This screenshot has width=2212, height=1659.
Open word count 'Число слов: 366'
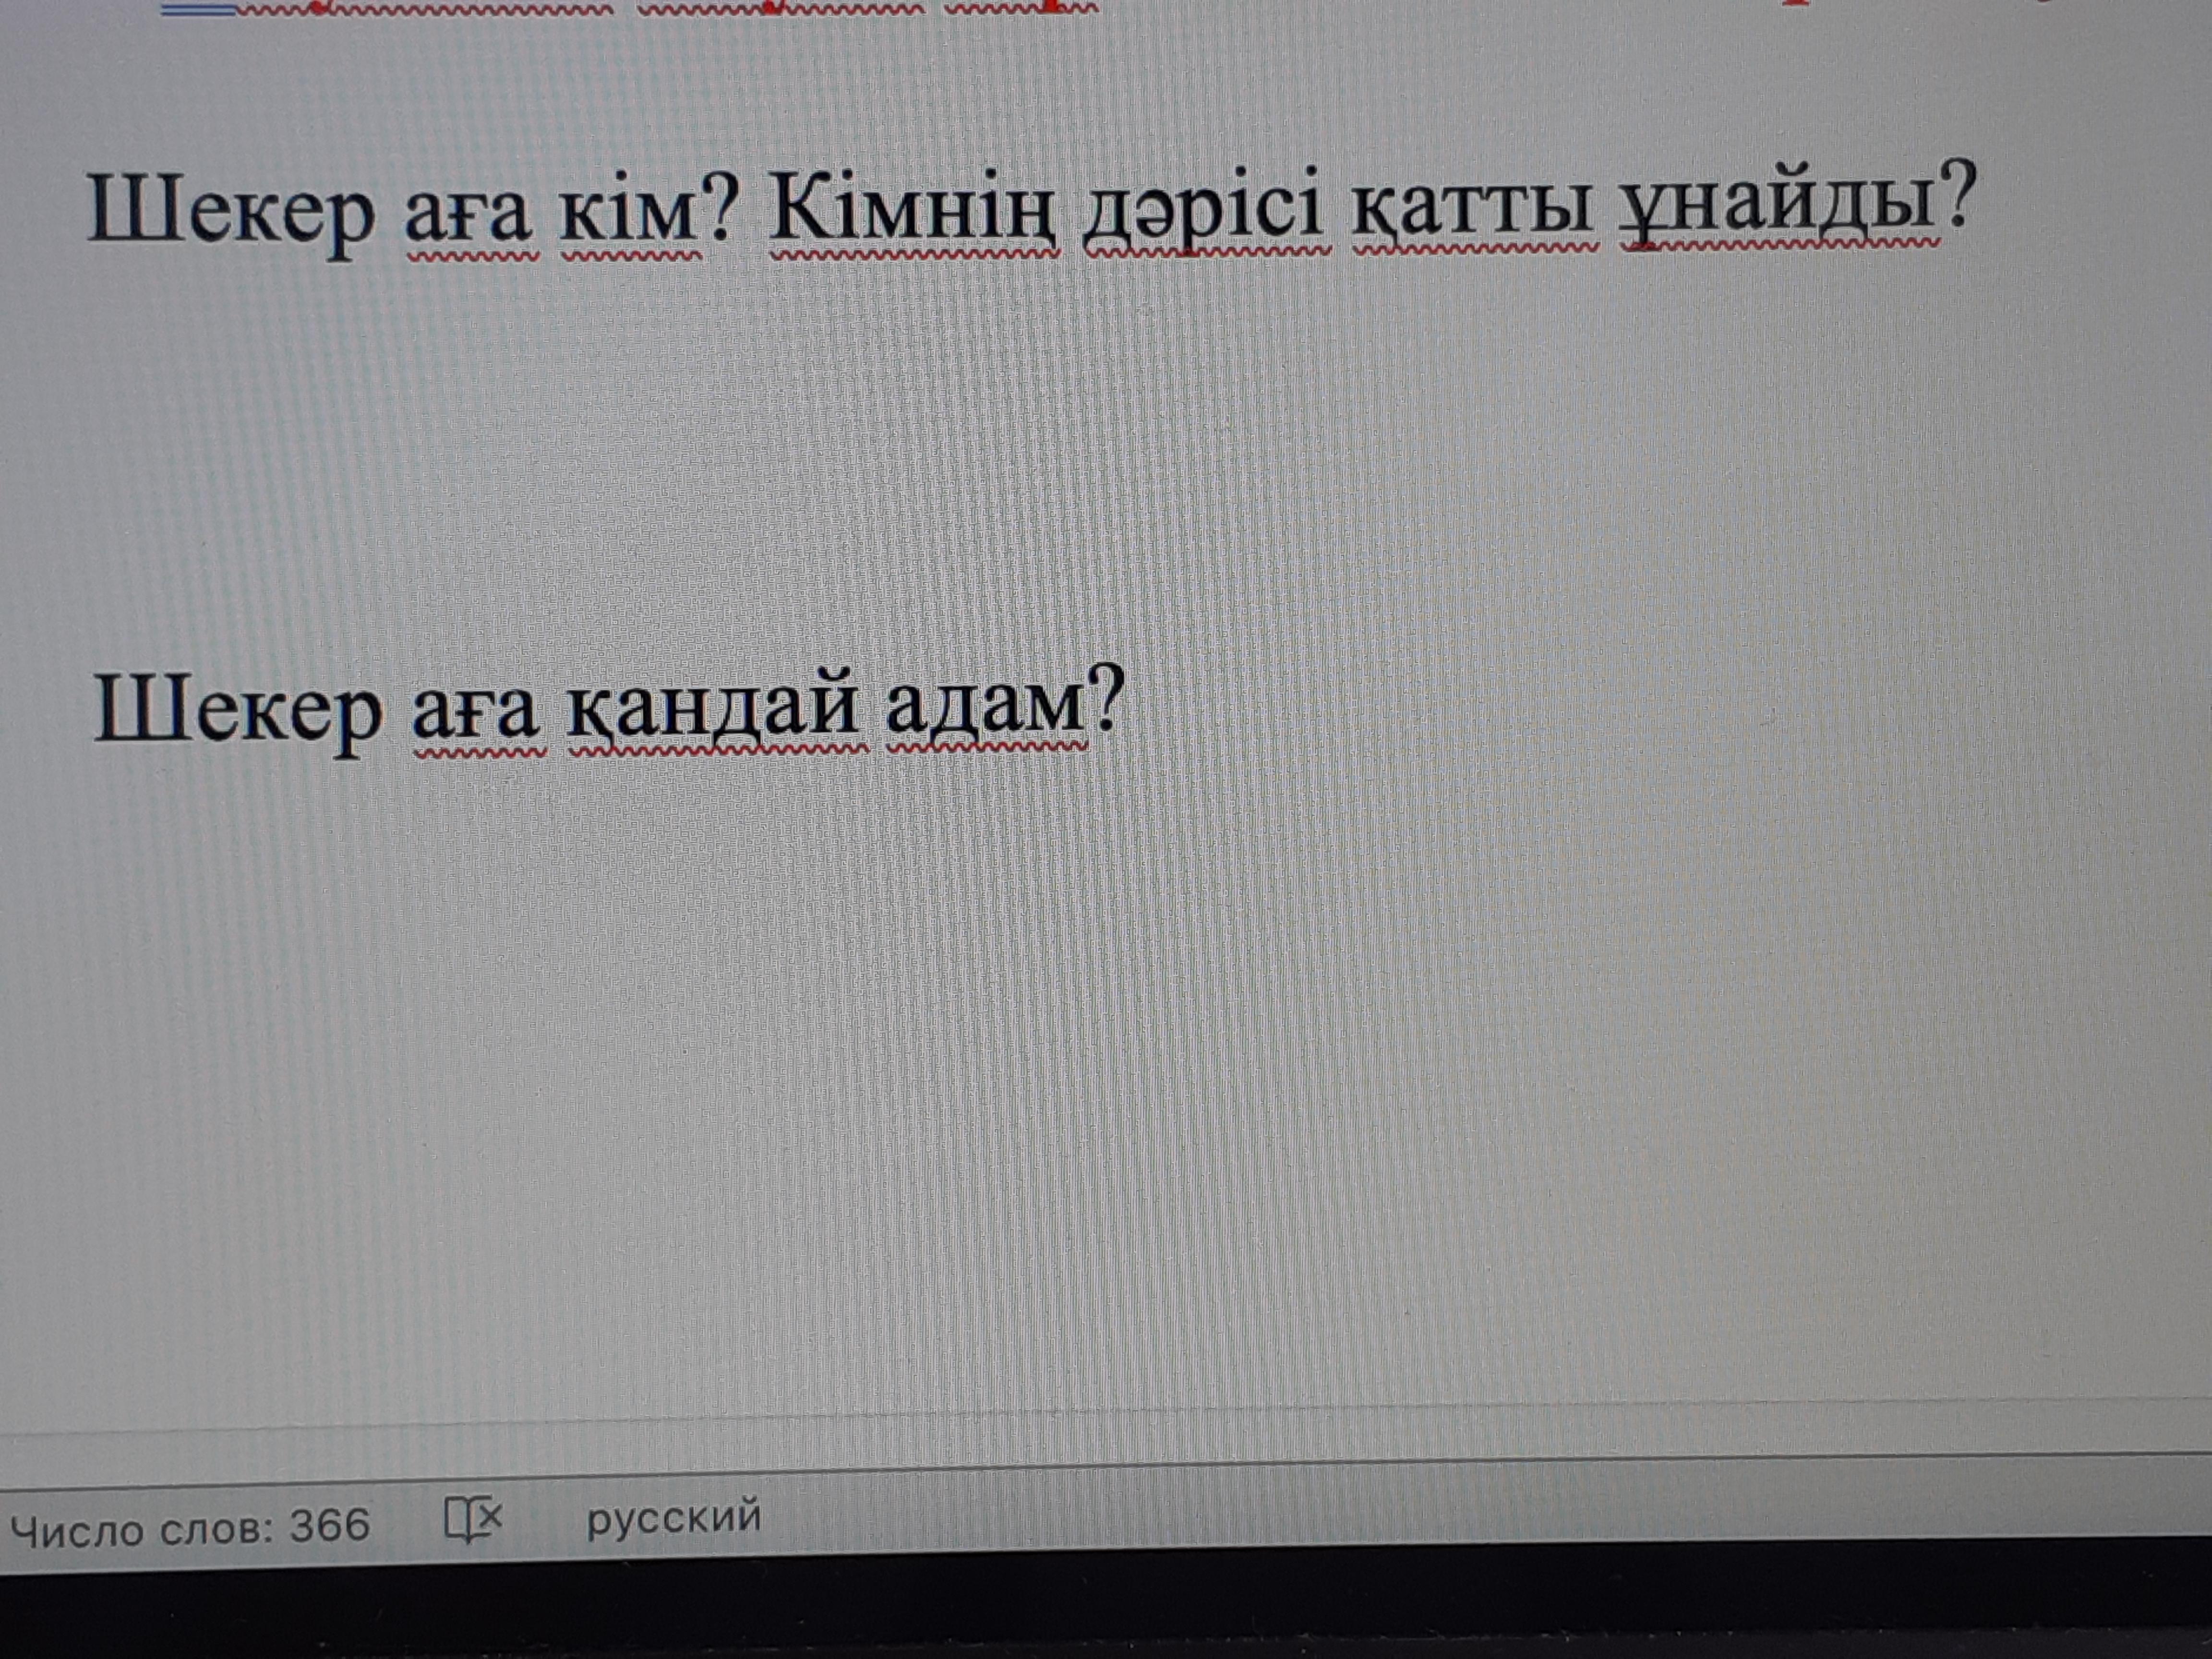[x=190, y=1527]
